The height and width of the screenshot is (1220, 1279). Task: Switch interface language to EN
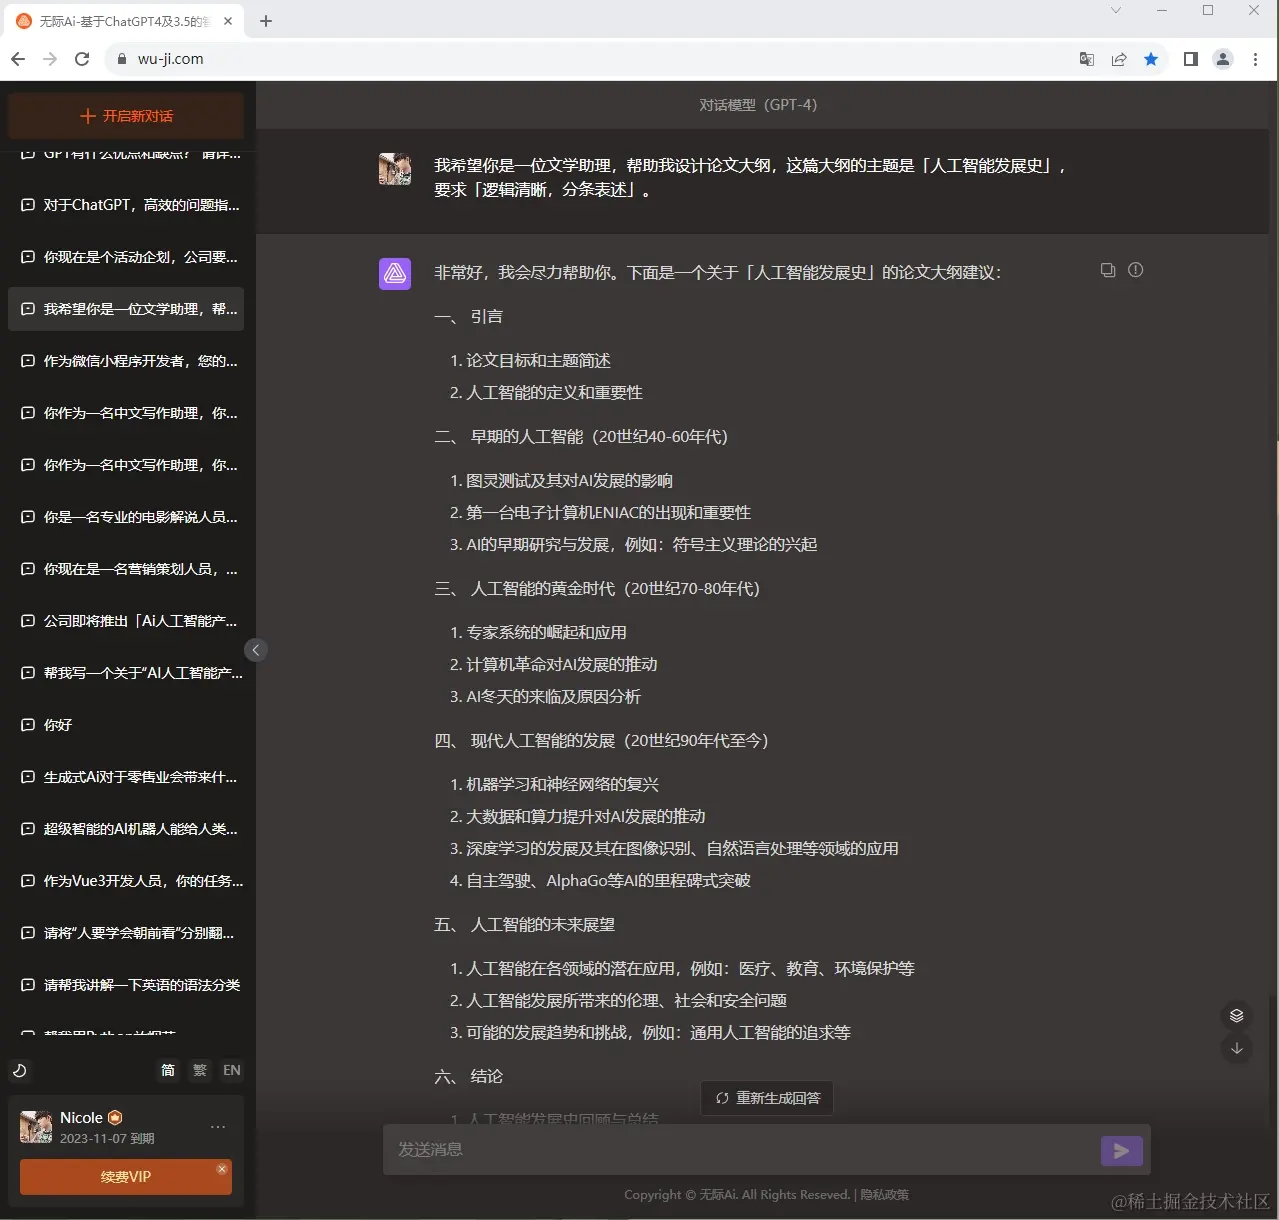232,1070
